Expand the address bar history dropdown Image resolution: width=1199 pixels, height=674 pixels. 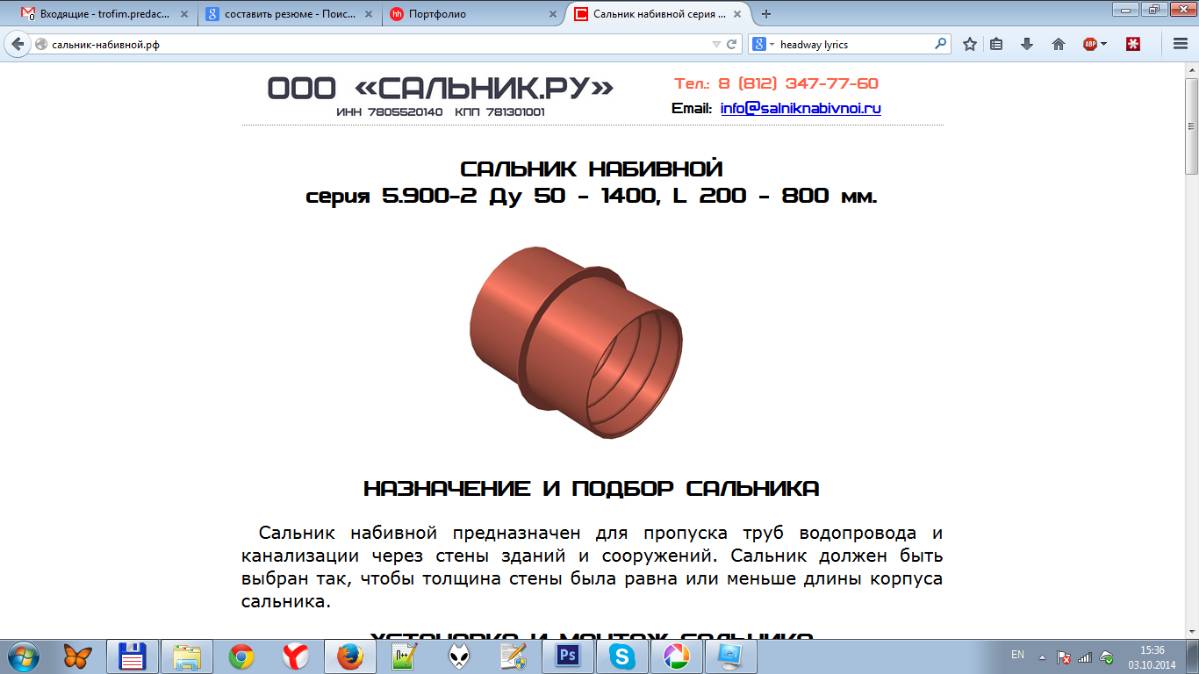coord(716,44)
